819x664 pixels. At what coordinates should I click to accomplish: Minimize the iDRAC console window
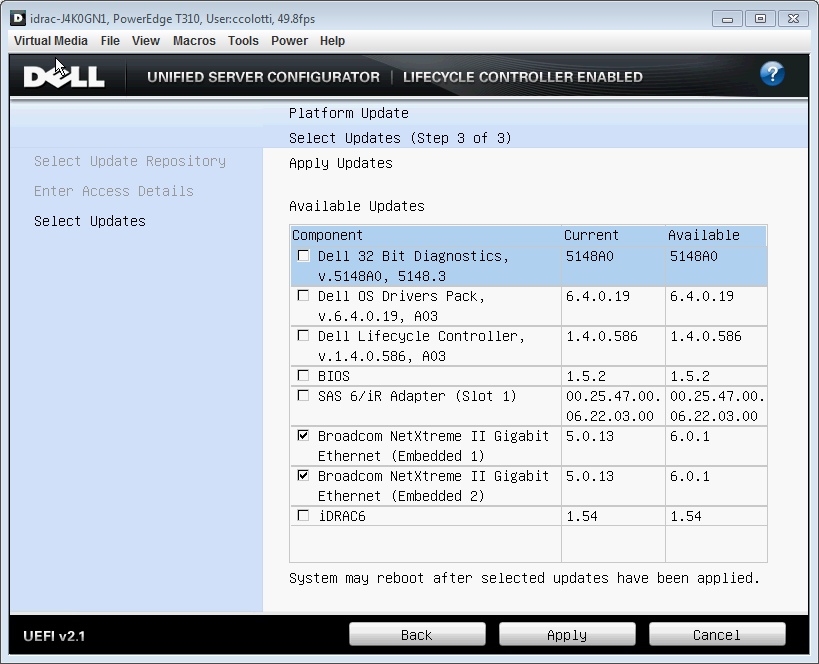pos(727,19)
